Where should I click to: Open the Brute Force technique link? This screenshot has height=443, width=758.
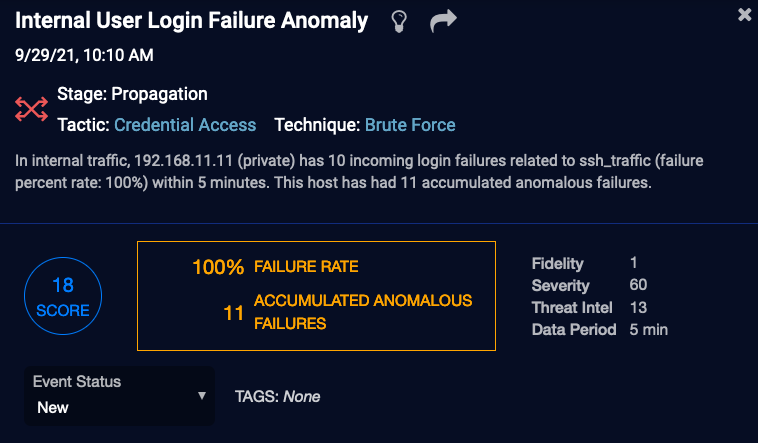coord(410,125)
